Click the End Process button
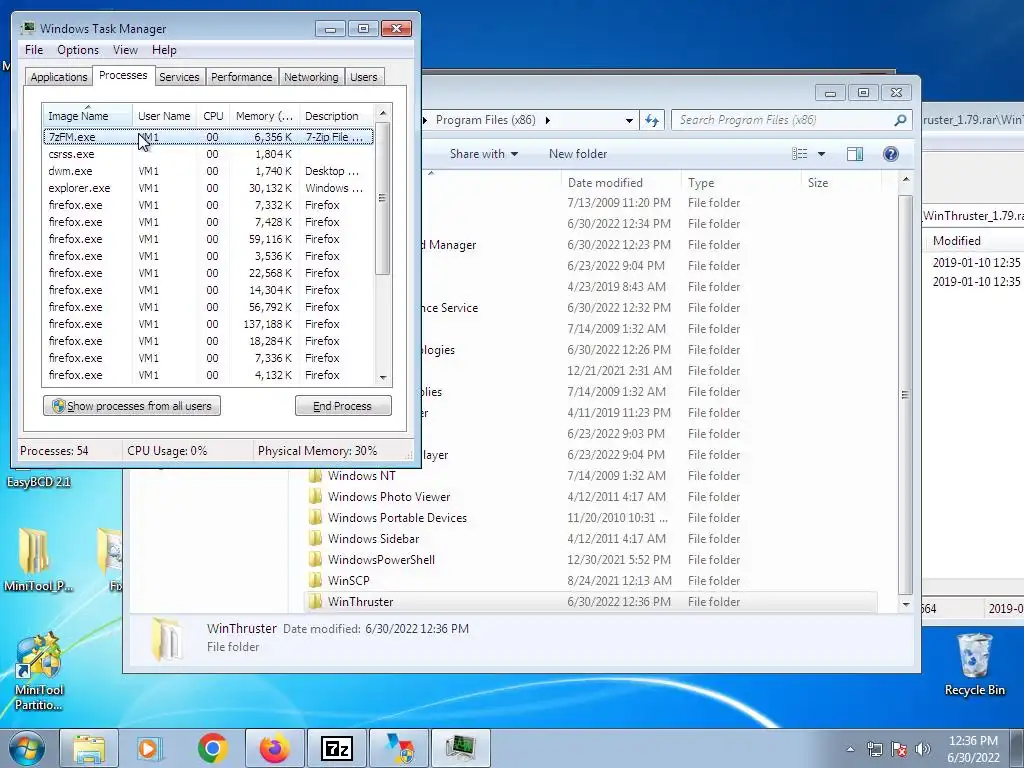Viewport: 1024px width, 768px height. click(343, 406)
